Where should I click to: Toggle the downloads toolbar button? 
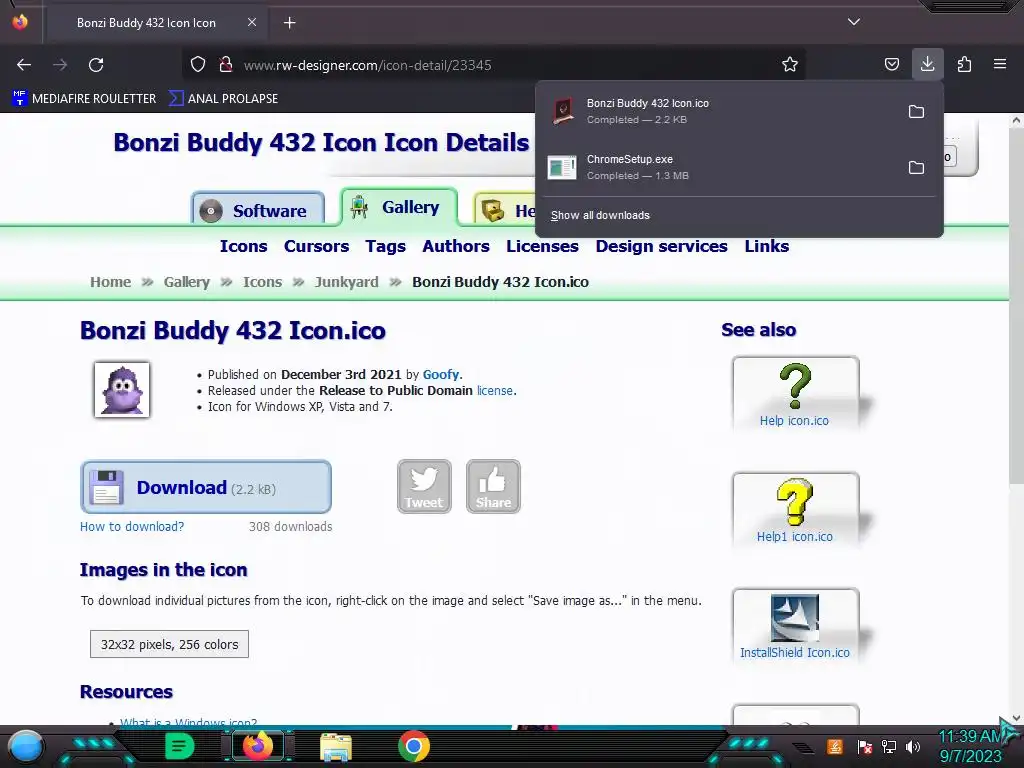(x=927, y=64)
